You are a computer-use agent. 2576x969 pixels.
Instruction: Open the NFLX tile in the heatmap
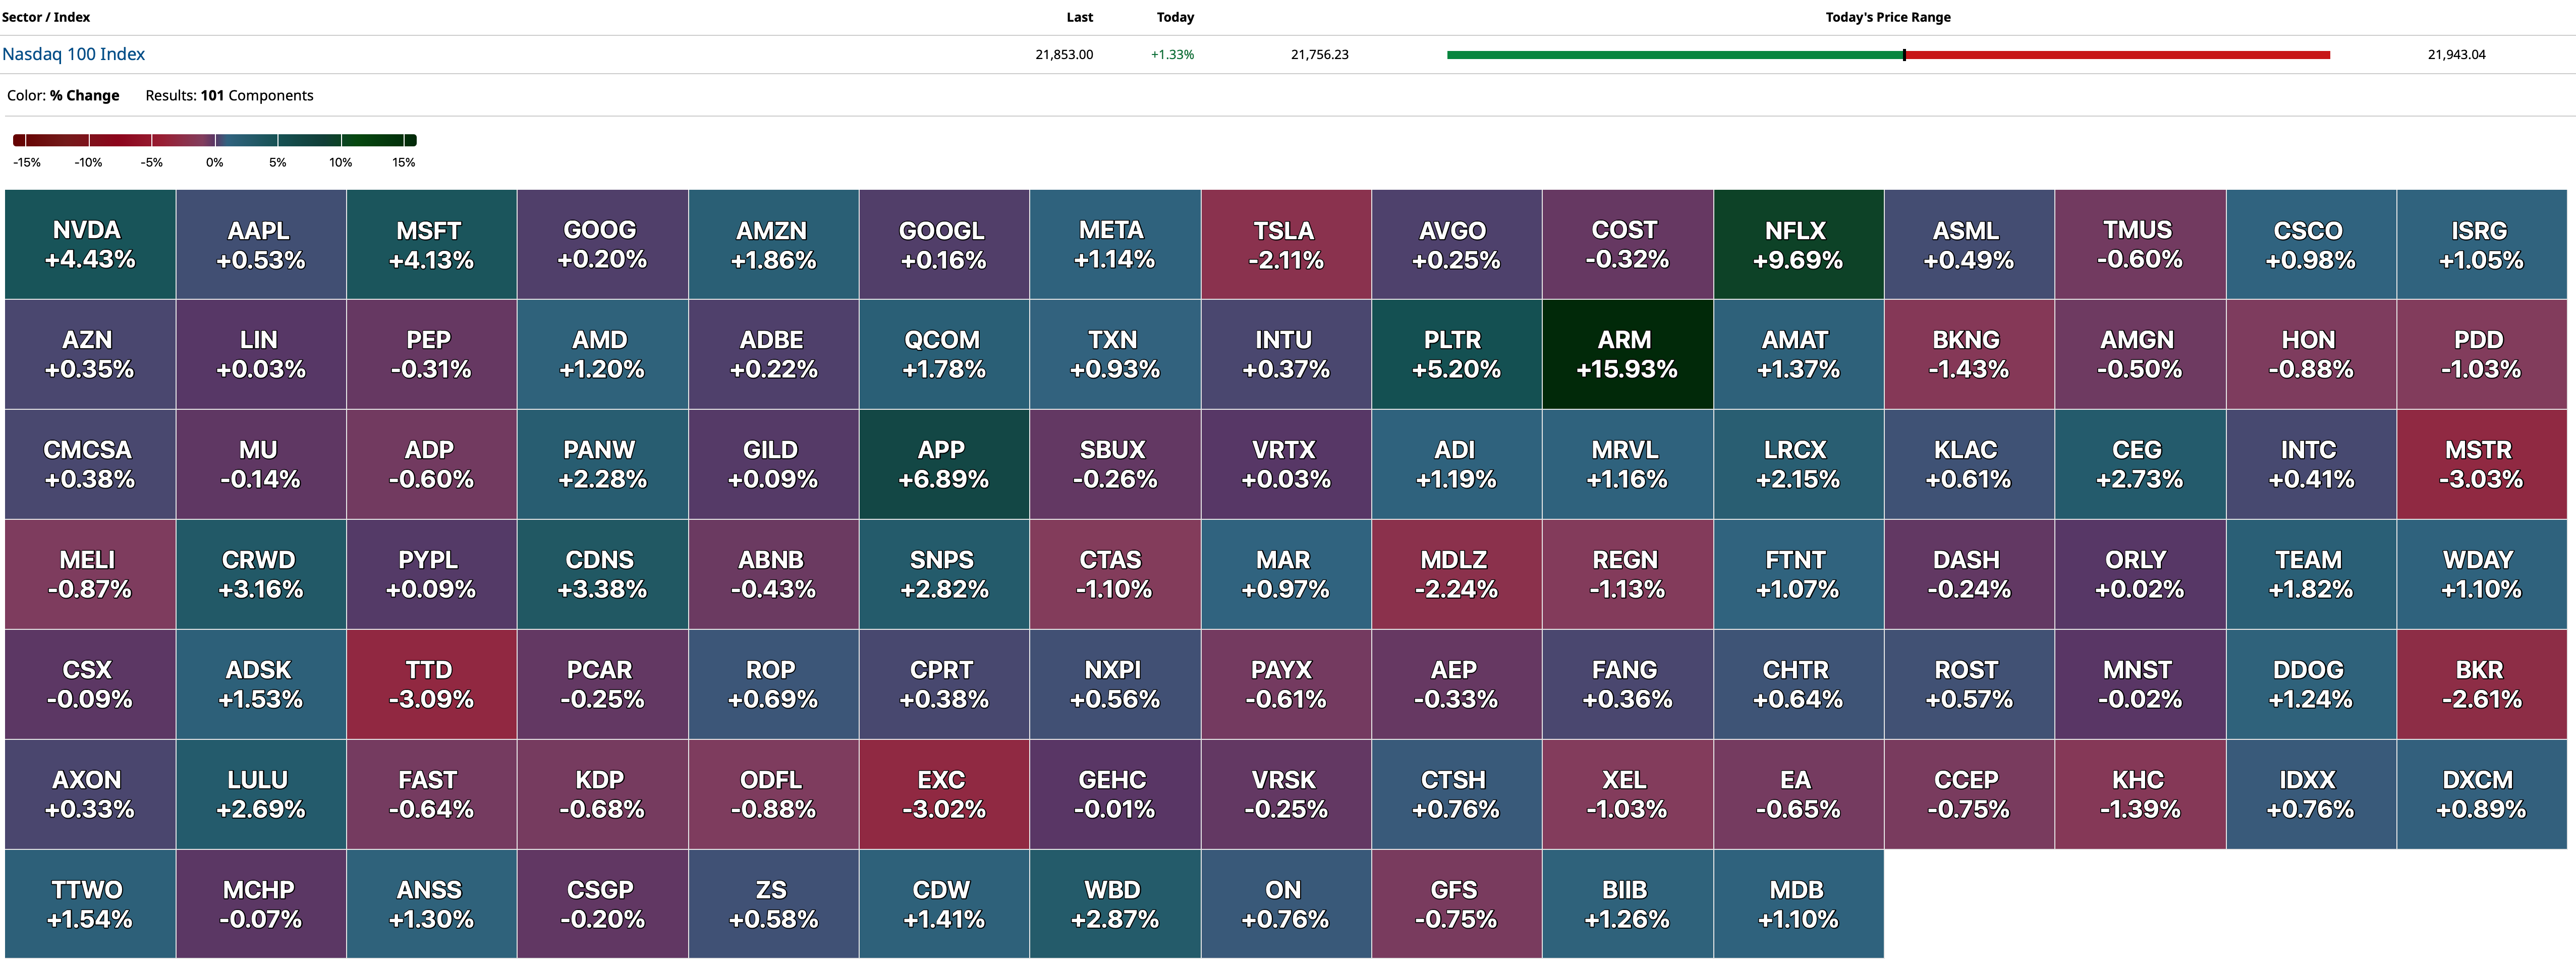1798,245
